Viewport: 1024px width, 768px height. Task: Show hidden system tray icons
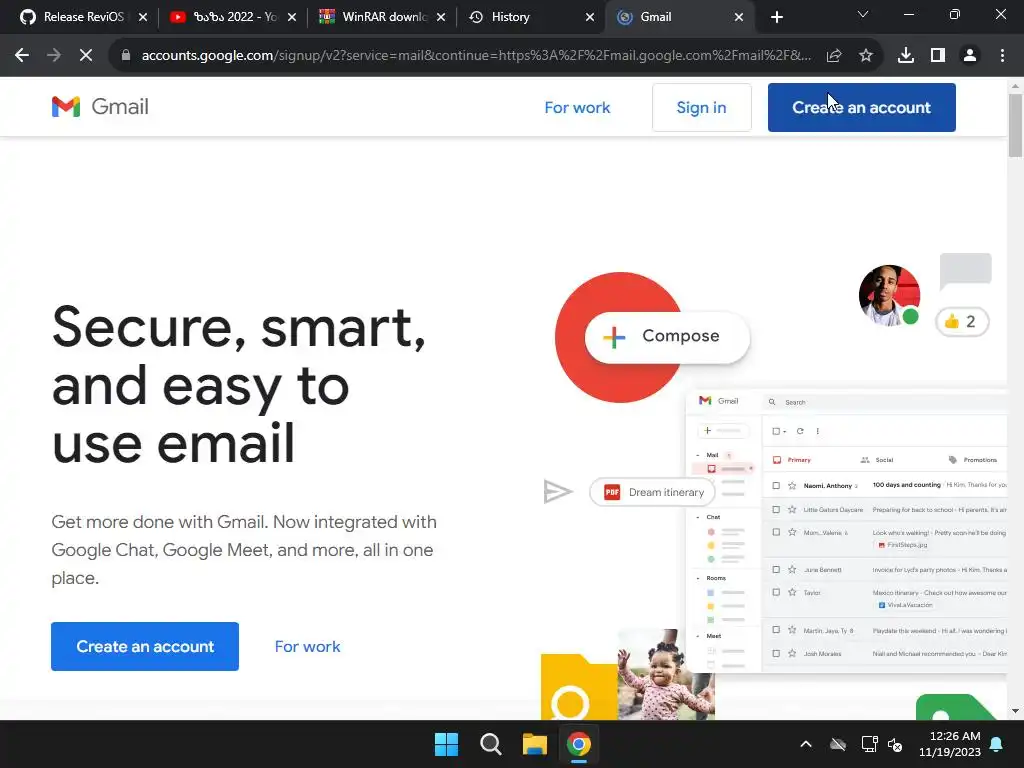(x=806, y=744)
